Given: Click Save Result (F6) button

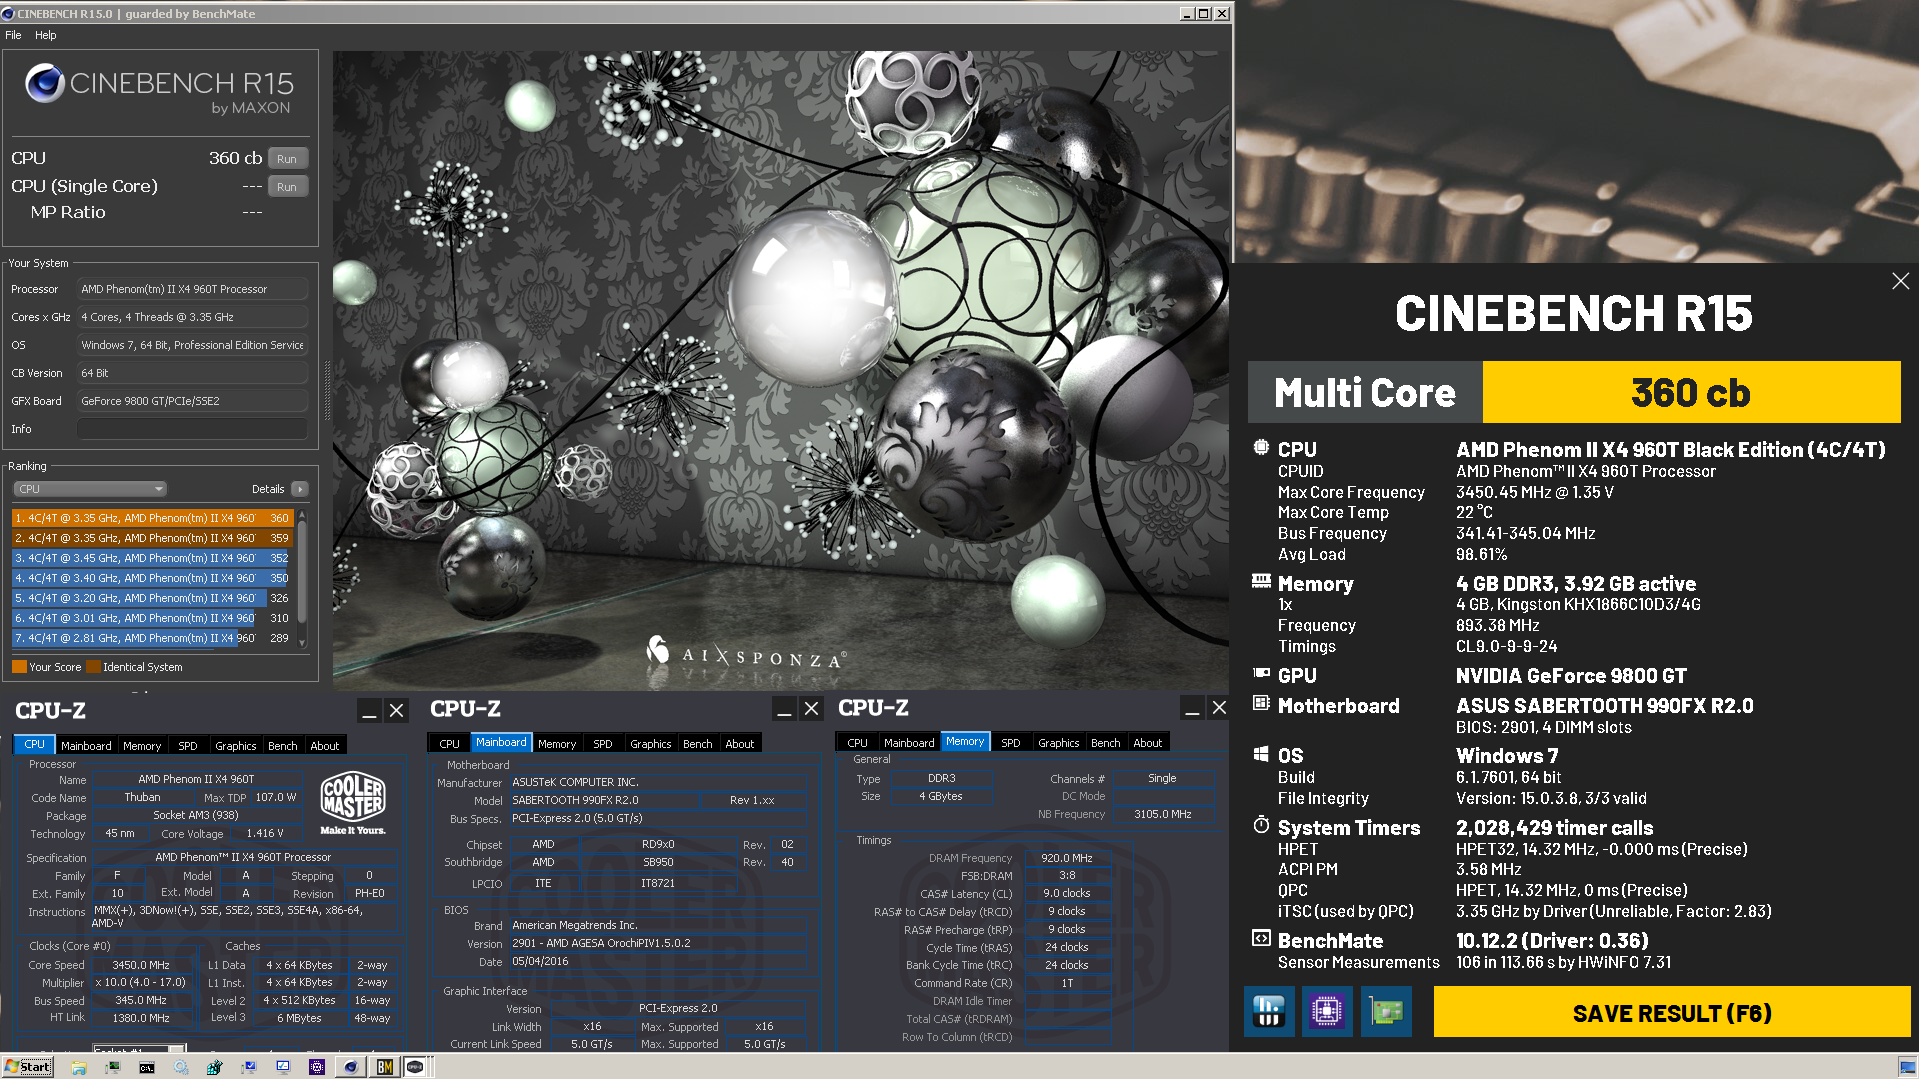Looking at the screenshot, I should (x=1671, y=1012).
